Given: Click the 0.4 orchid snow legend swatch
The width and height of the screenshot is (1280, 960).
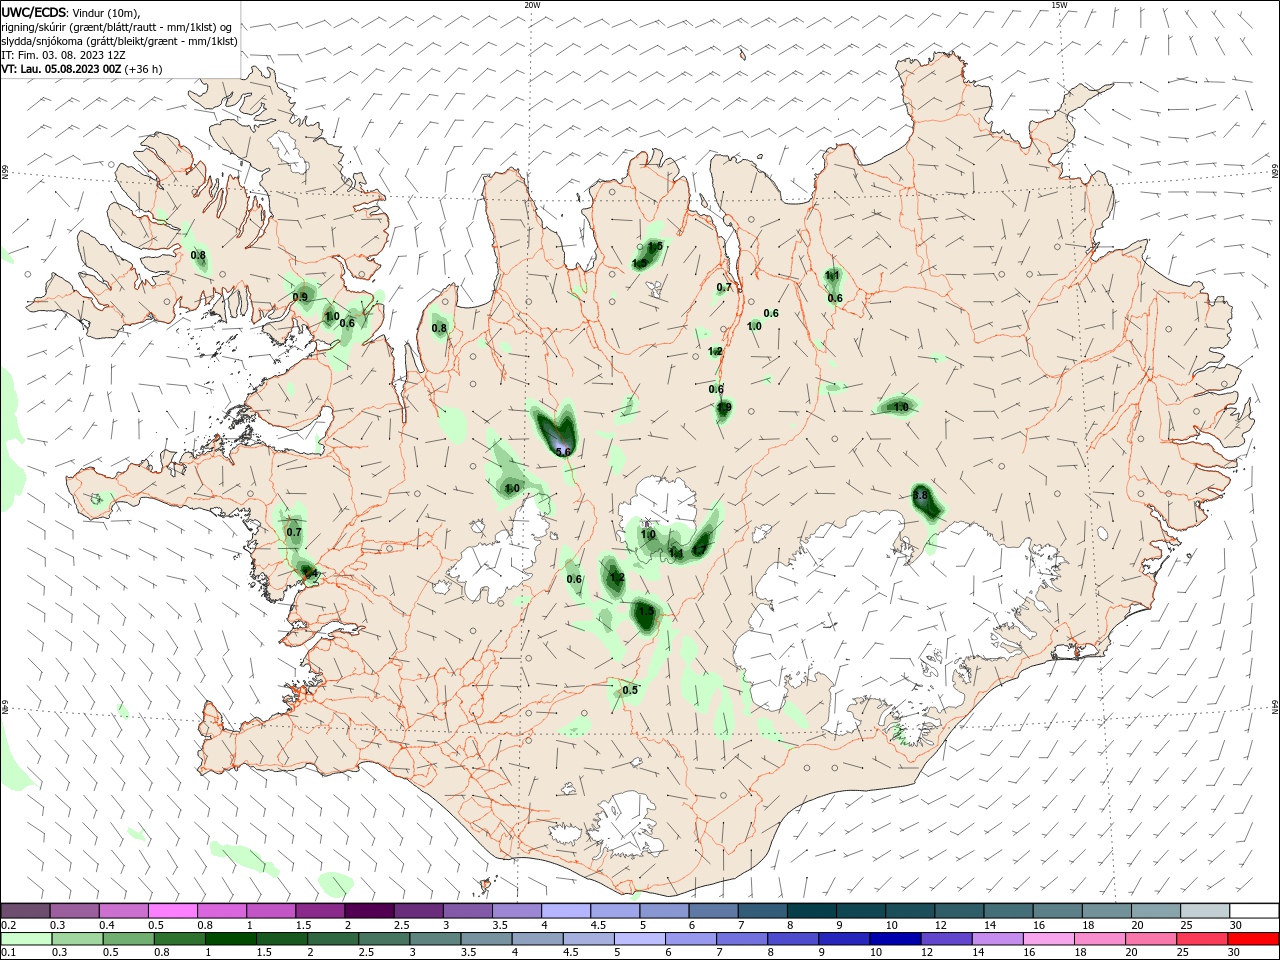Looking at the screenshot, I should pyautogui.click(x=124, y=911).
